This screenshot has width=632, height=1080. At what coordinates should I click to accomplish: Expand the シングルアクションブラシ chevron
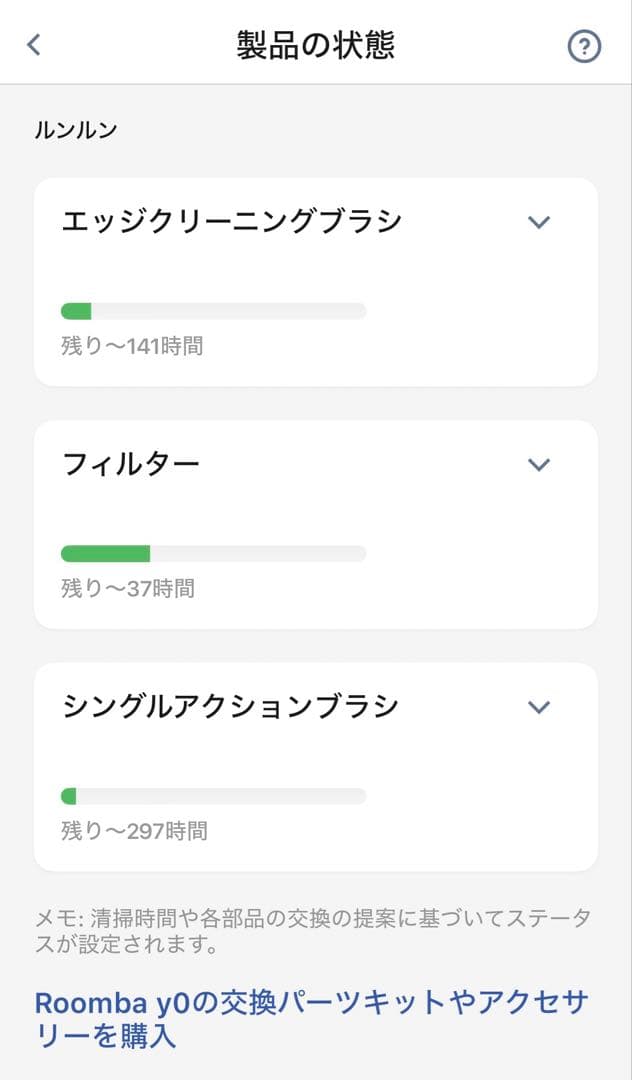click(539, 707)
